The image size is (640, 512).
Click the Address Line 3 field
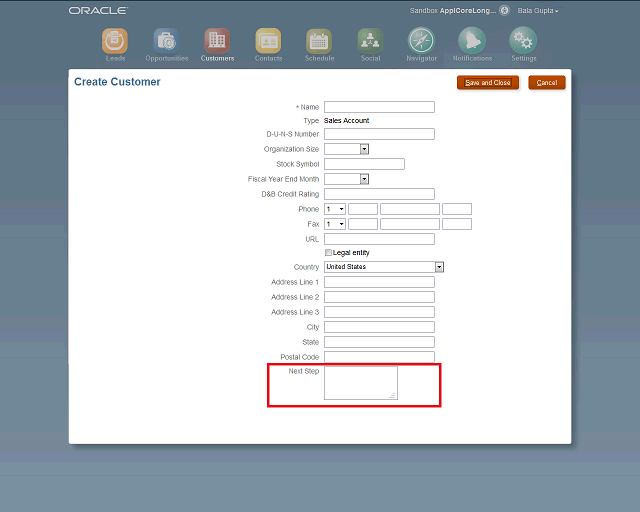click(x=379, y=312)
